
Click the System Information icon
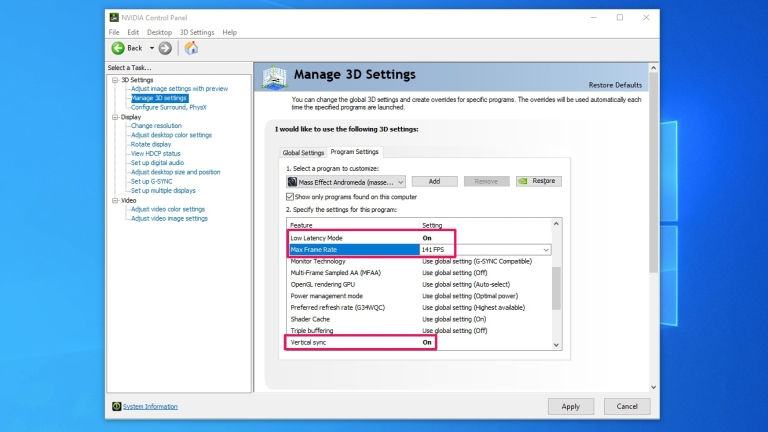click(x=117, y=407)
